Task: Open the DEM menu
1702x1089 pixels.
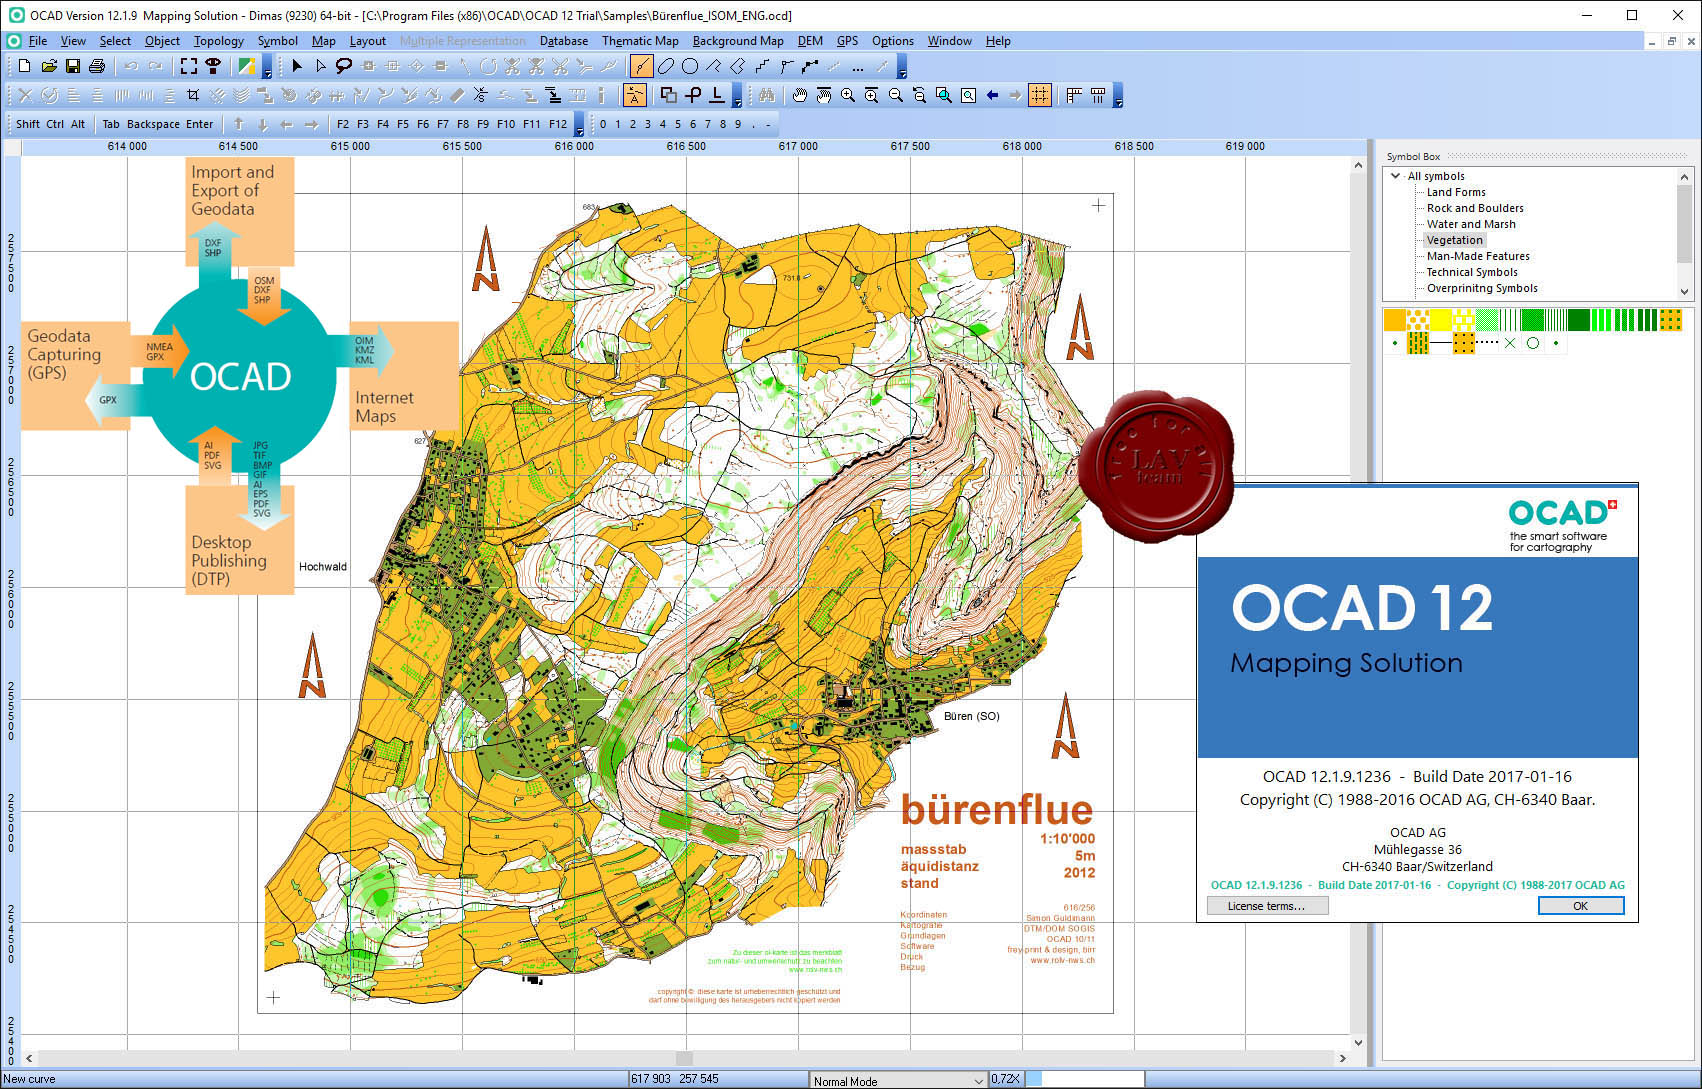Action: pyautogui.click(x=810, y=41)
